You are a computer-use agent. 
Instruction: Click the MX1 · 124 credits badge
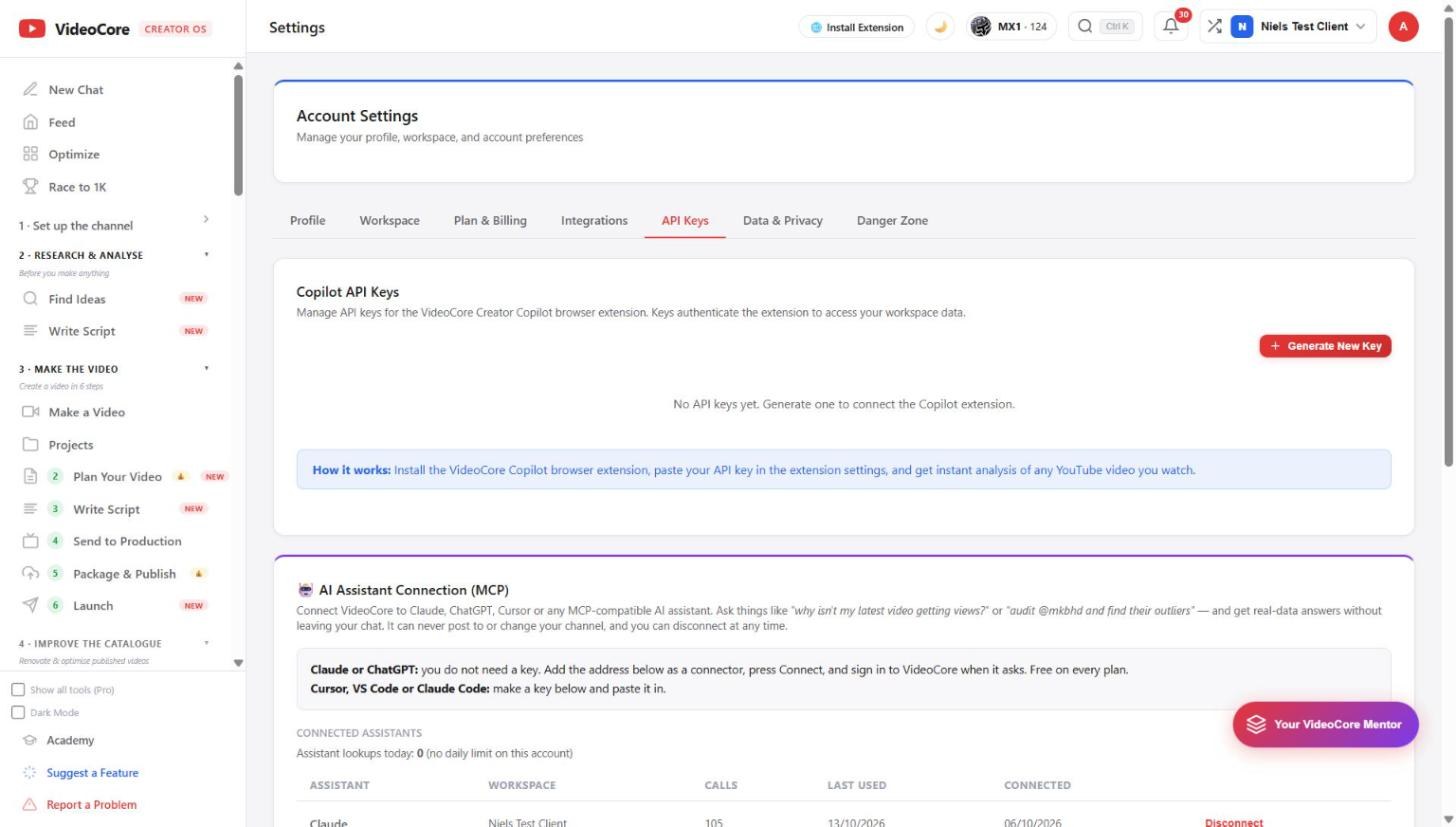pyautogui.click(x=1012, y=27)
